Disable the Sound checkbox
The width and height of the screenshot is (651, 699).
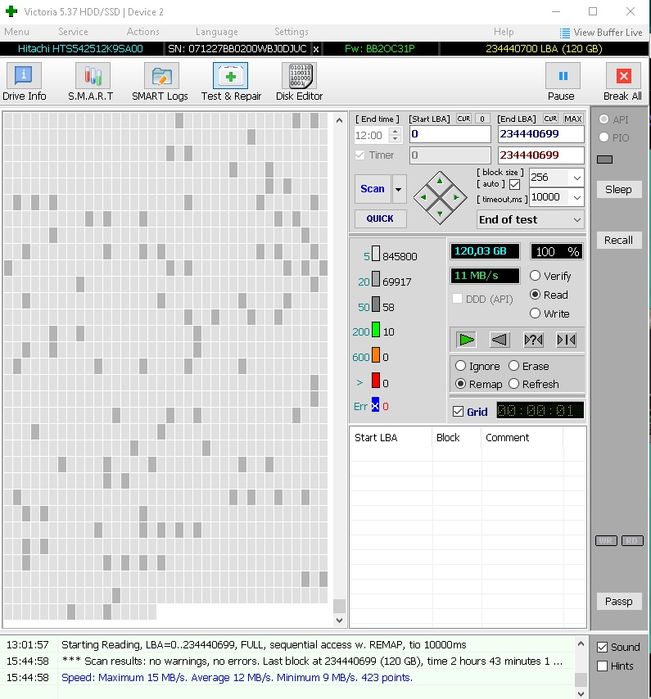click(602, 647)
